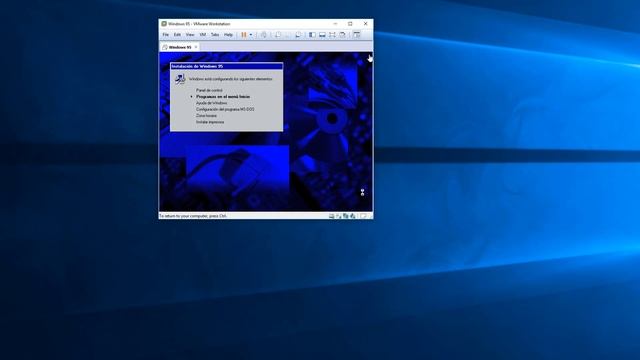Open the VM menu
Viewport: 640px width, 360px height.
pyautogui.click(x=202, y=35)
